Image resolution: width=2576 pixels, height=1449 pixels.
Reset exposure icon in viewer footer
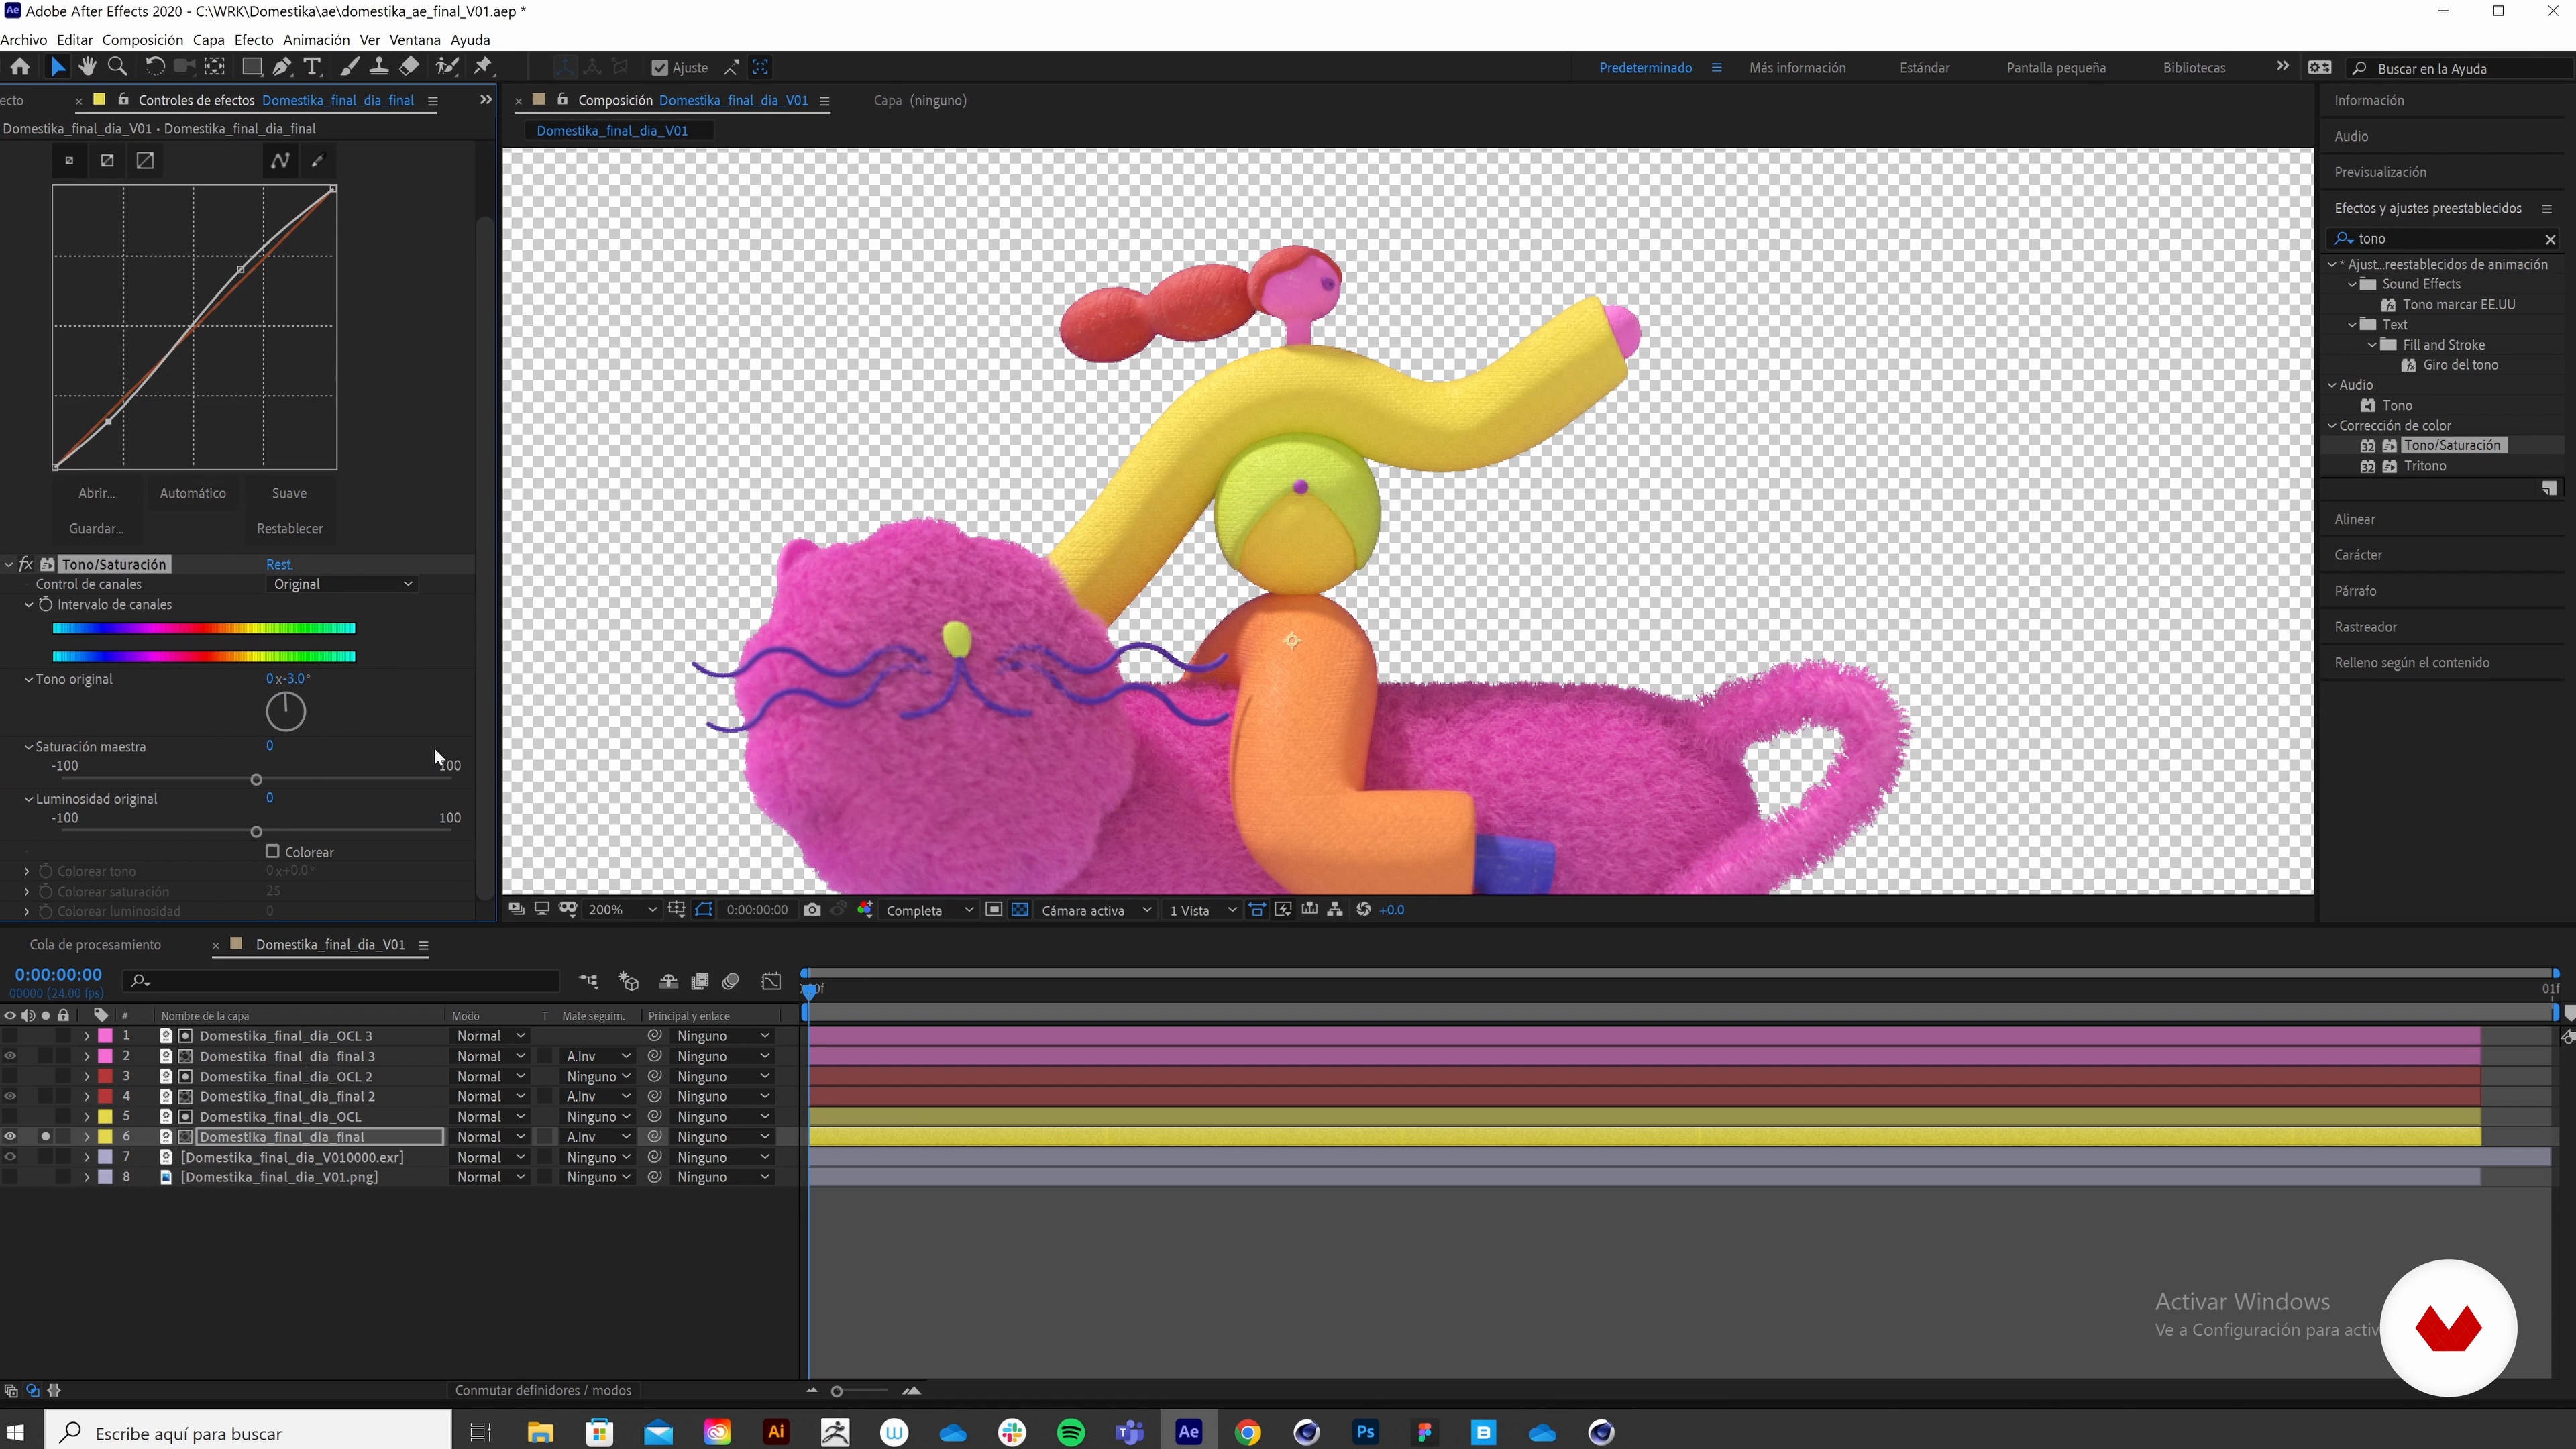coord(1363,909)
